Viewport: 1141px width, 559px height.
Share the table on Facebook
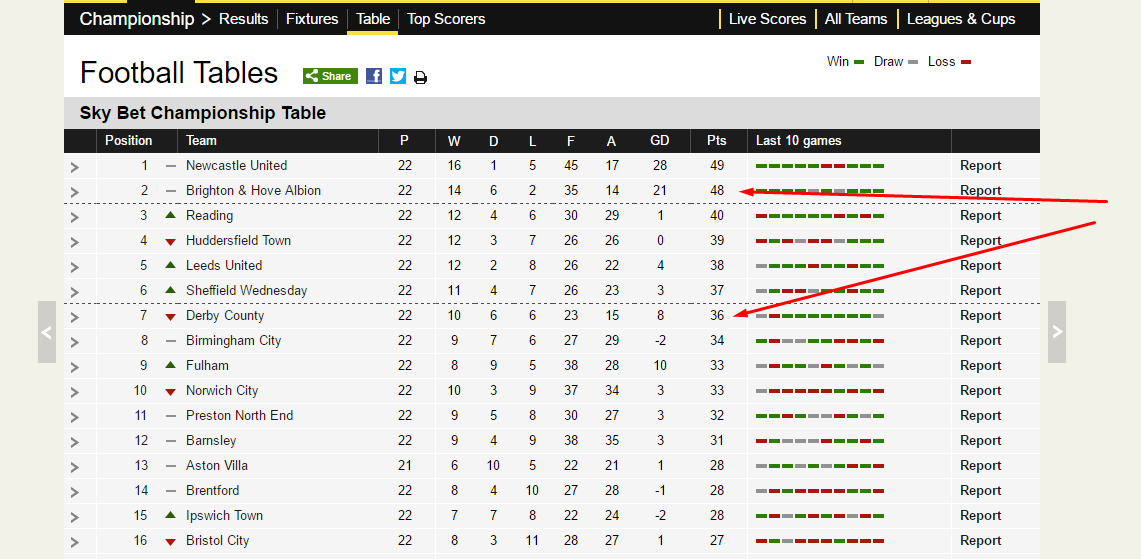coord(373,76)
